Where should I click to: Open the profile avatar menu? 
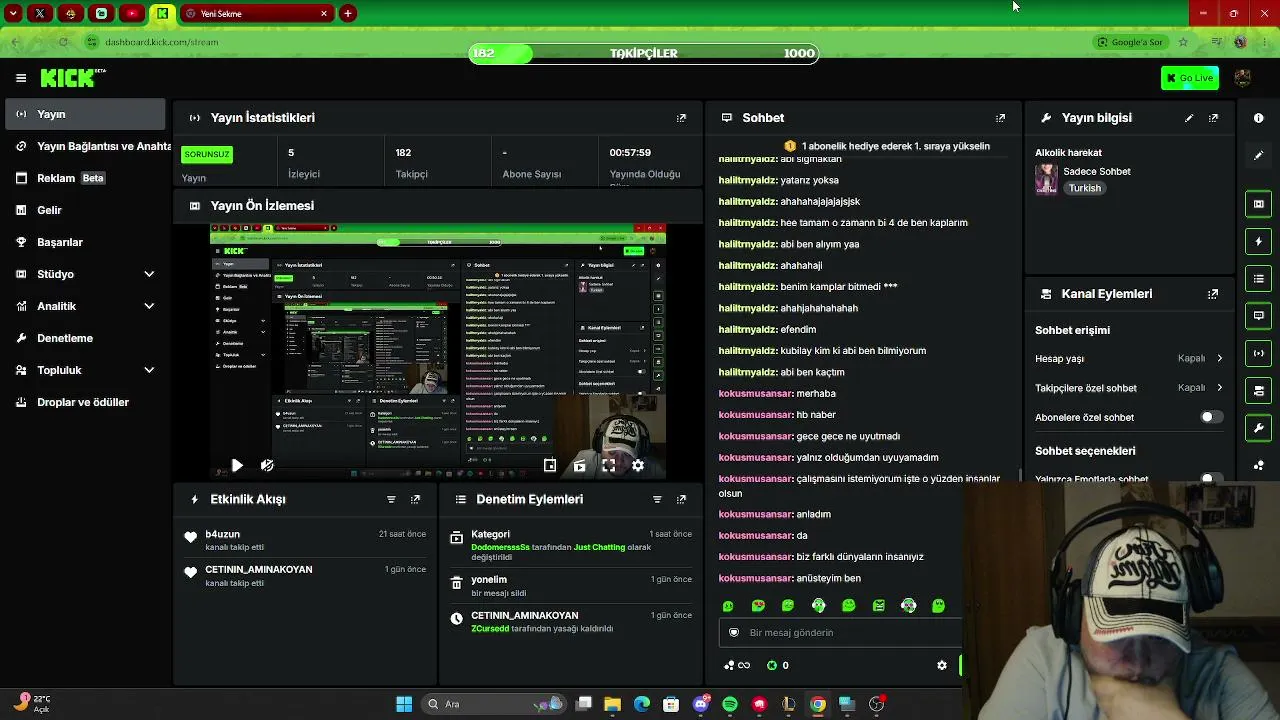coord(1243,78)
